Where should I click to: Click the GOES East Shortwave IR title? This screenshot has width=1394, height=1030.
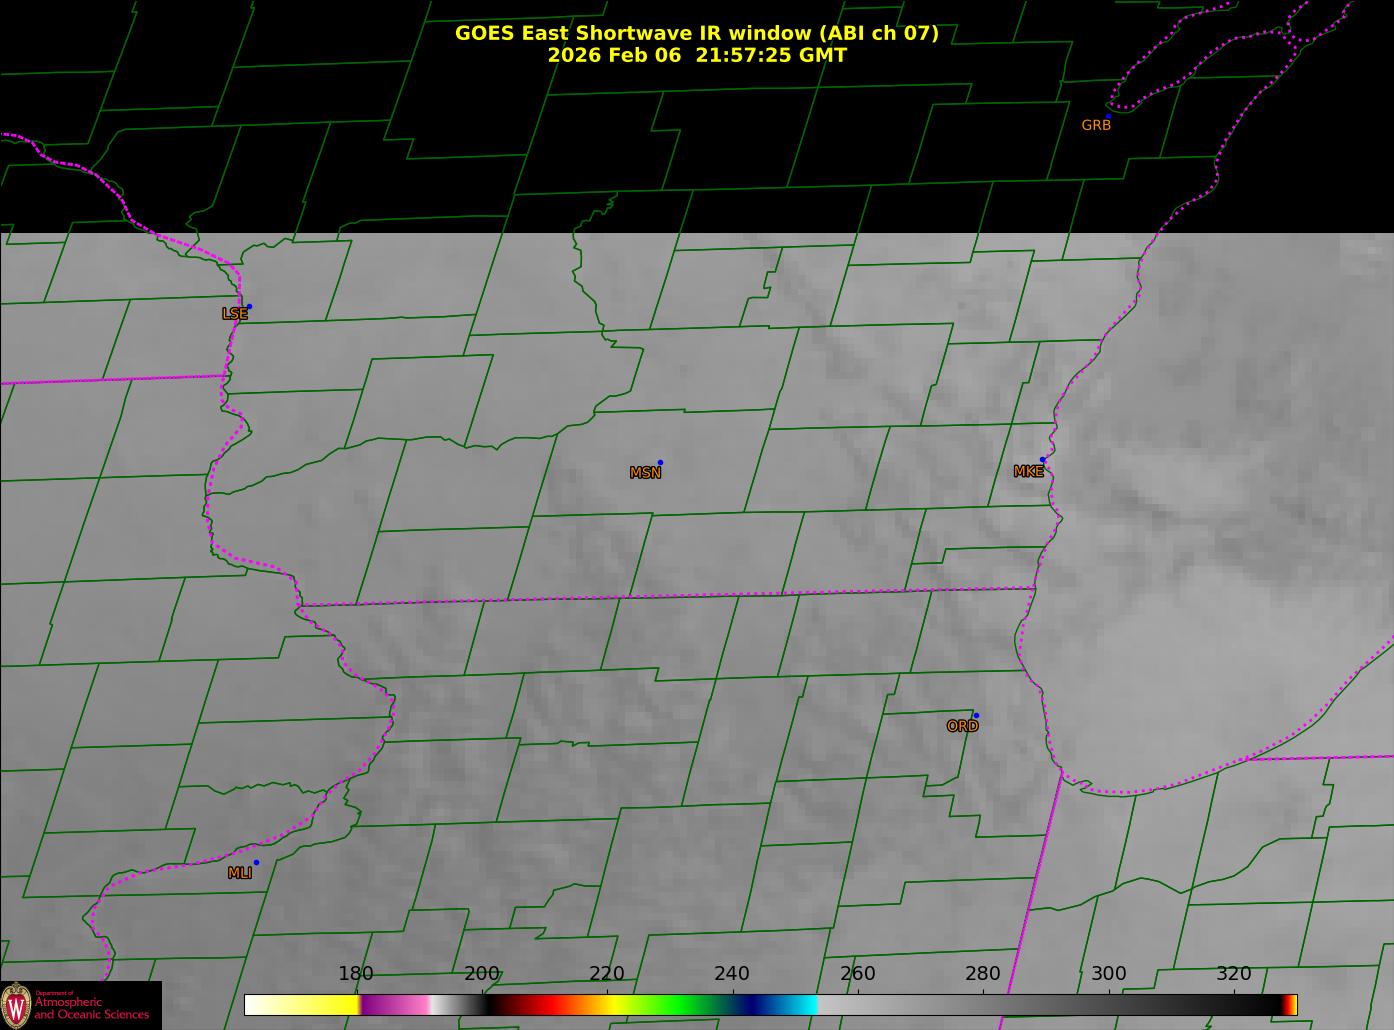point(697,33)
